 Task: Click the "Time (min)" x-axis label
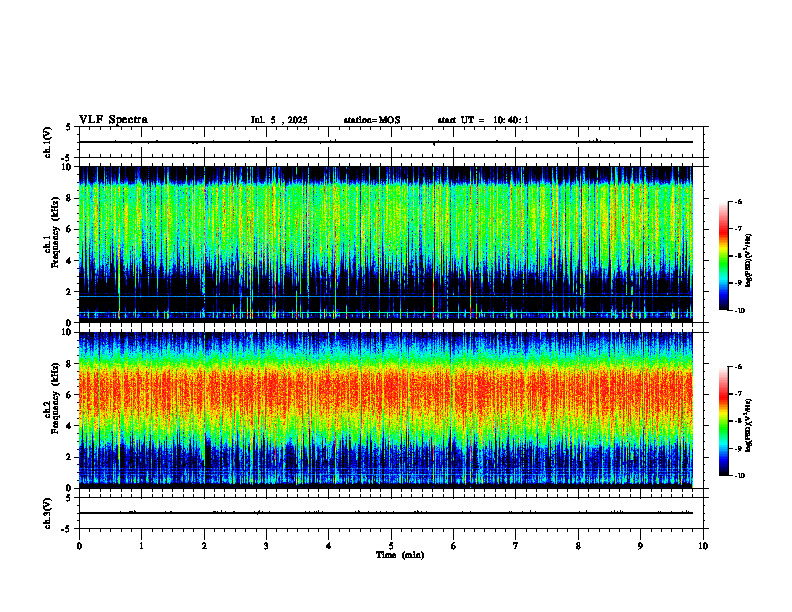click(x=400, y=555)
